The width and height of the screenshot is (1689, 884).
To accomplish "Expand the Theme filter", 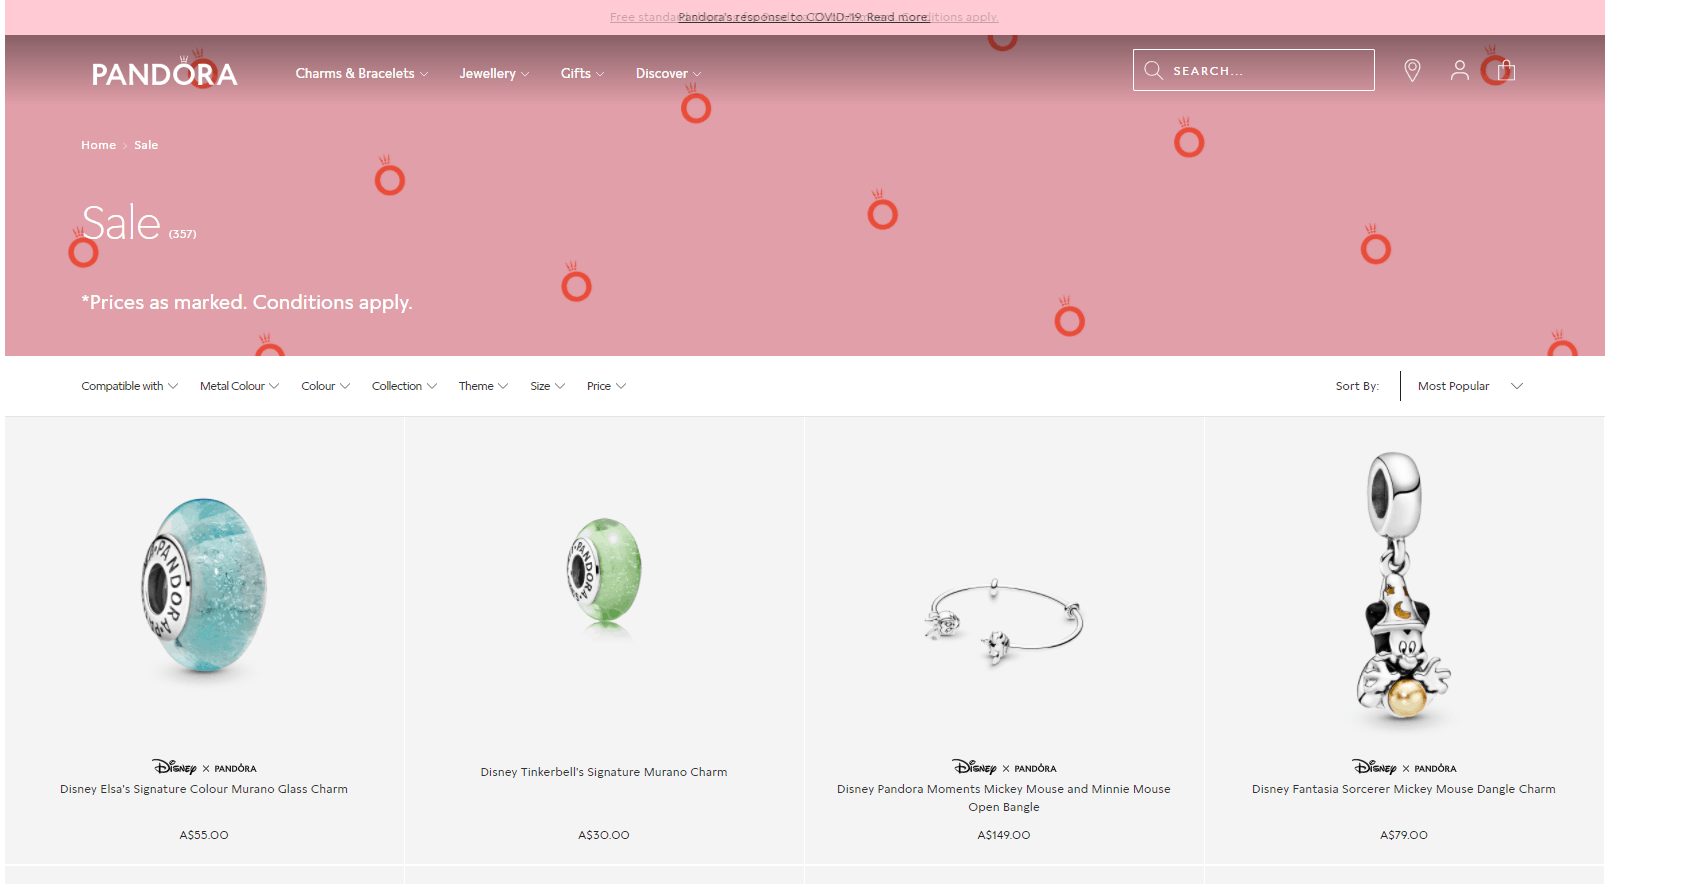I will point(484,386).
